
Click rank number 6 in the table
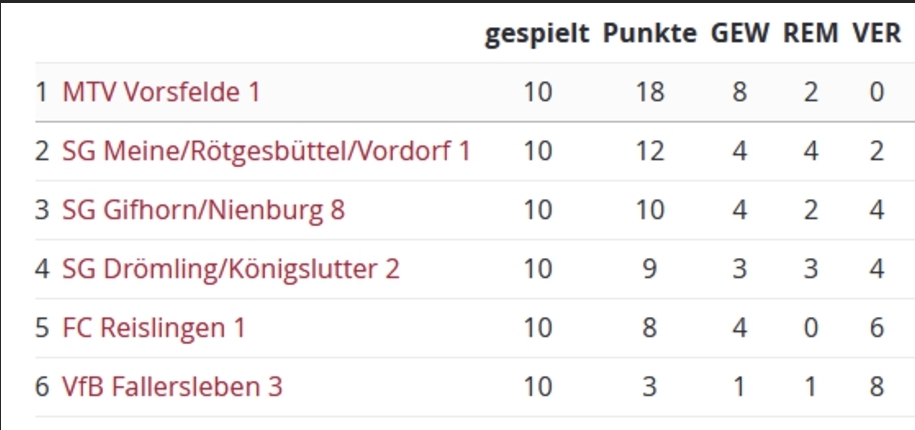pos(42,387)
